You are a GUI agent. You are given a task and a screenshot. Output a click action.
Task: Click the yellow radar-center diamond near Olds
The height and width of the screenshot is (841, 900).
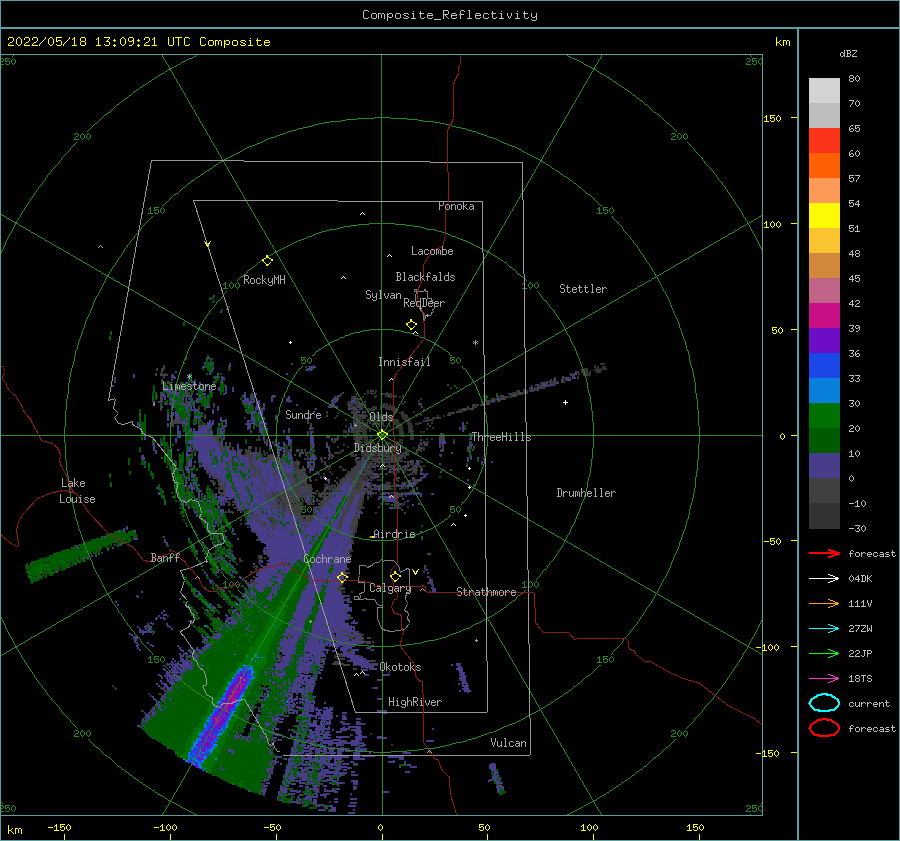click(382, 435)
